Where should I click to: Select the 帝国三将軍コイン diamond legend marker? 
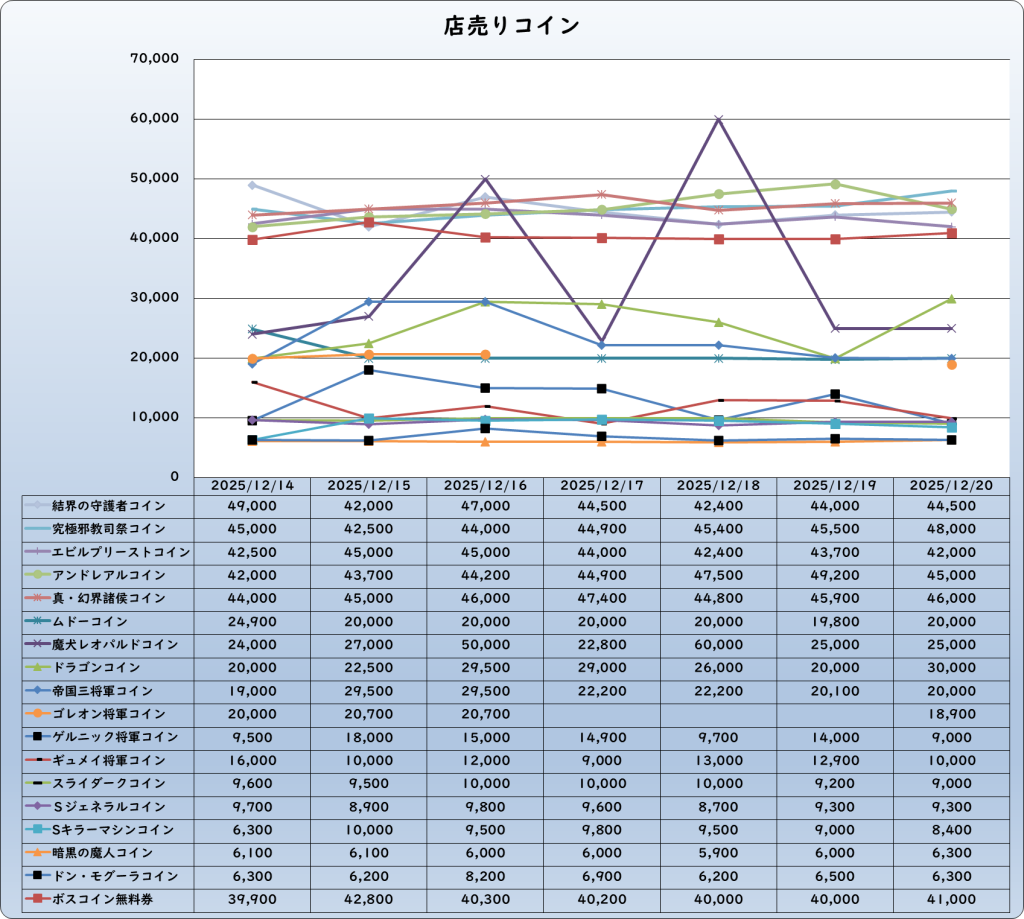(x=38, y=691)
